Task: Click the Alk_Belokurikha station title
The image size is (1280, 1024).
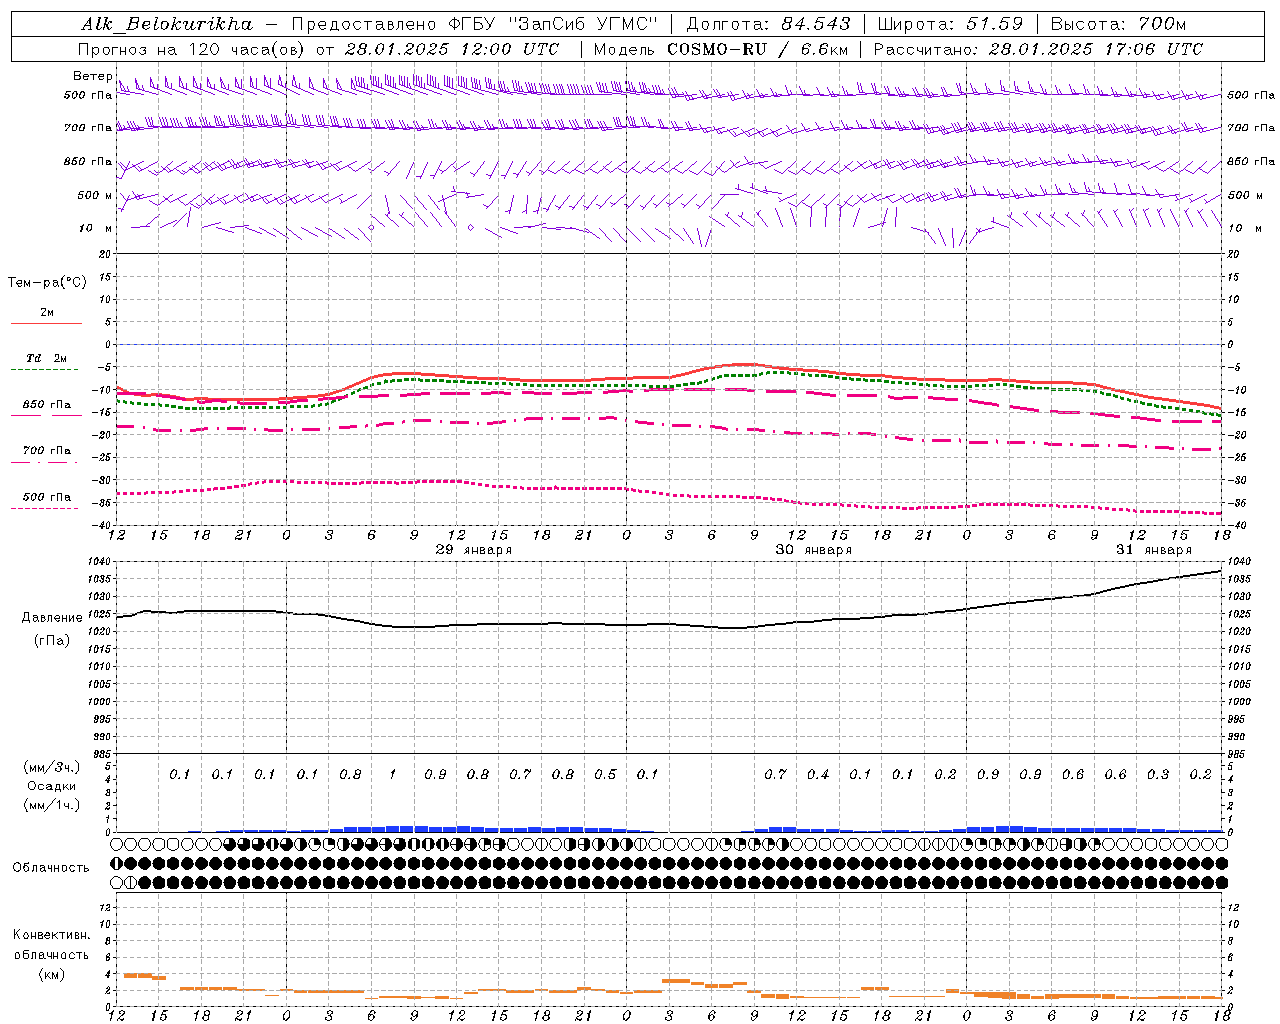Action: tap(167, 24)
